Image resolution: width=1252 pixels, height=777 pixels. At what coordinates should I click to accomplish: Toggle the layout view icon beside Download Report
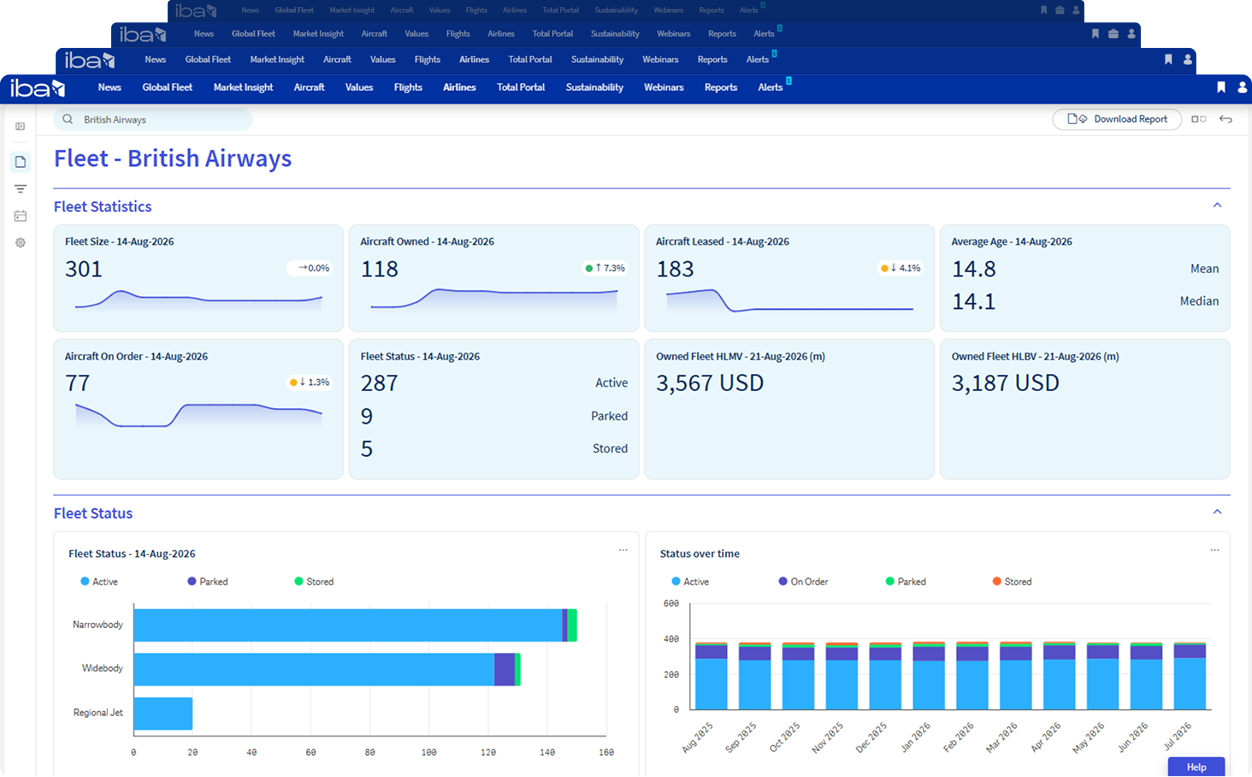(1198, 119)
